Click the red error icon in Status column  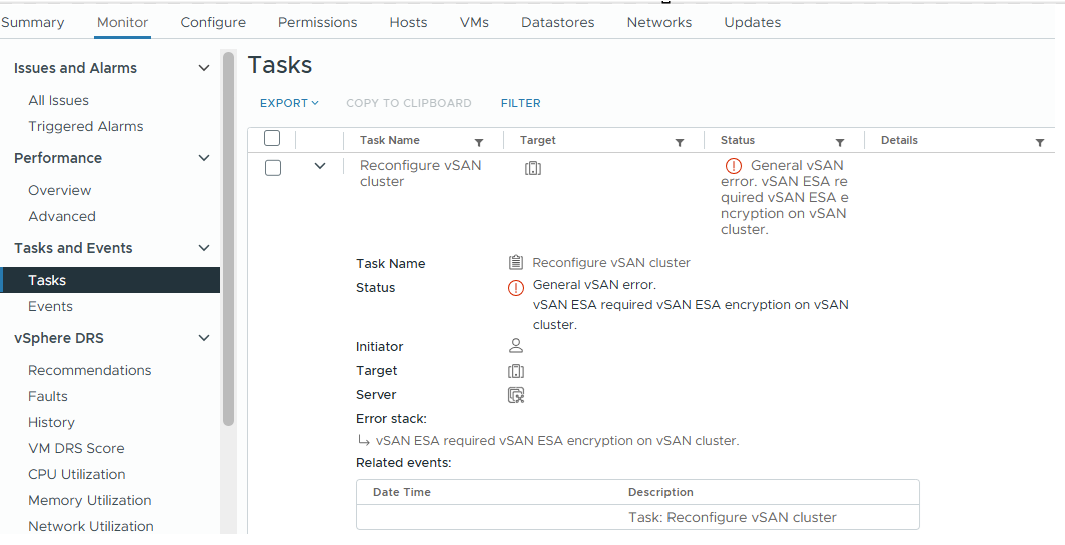click(x=734, y=166)
